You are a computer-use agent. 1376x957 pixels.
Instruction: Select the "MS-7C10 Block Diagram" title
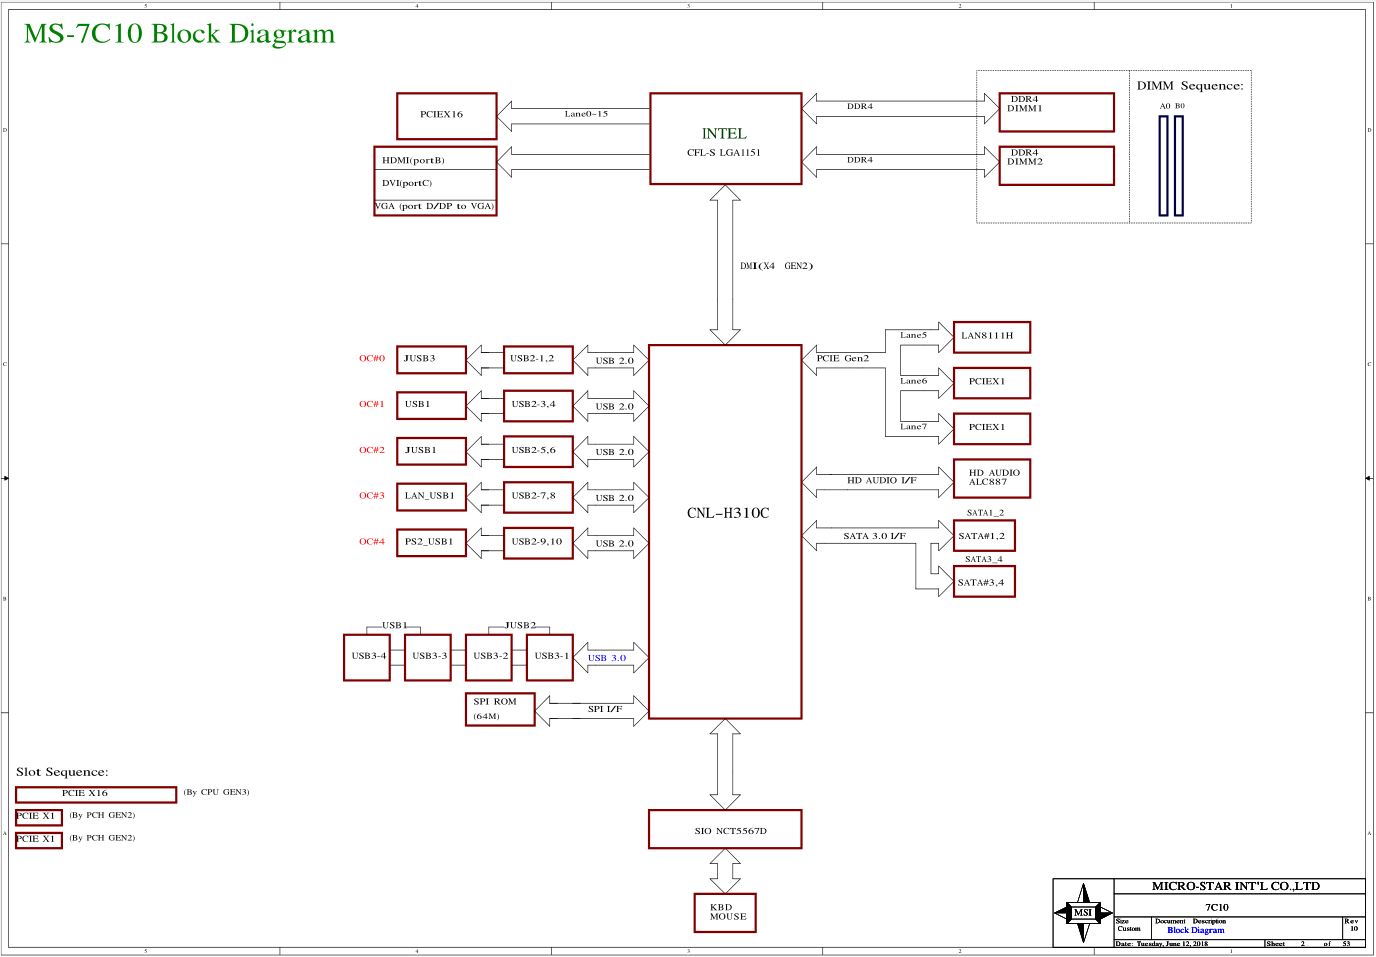(180, 34)
